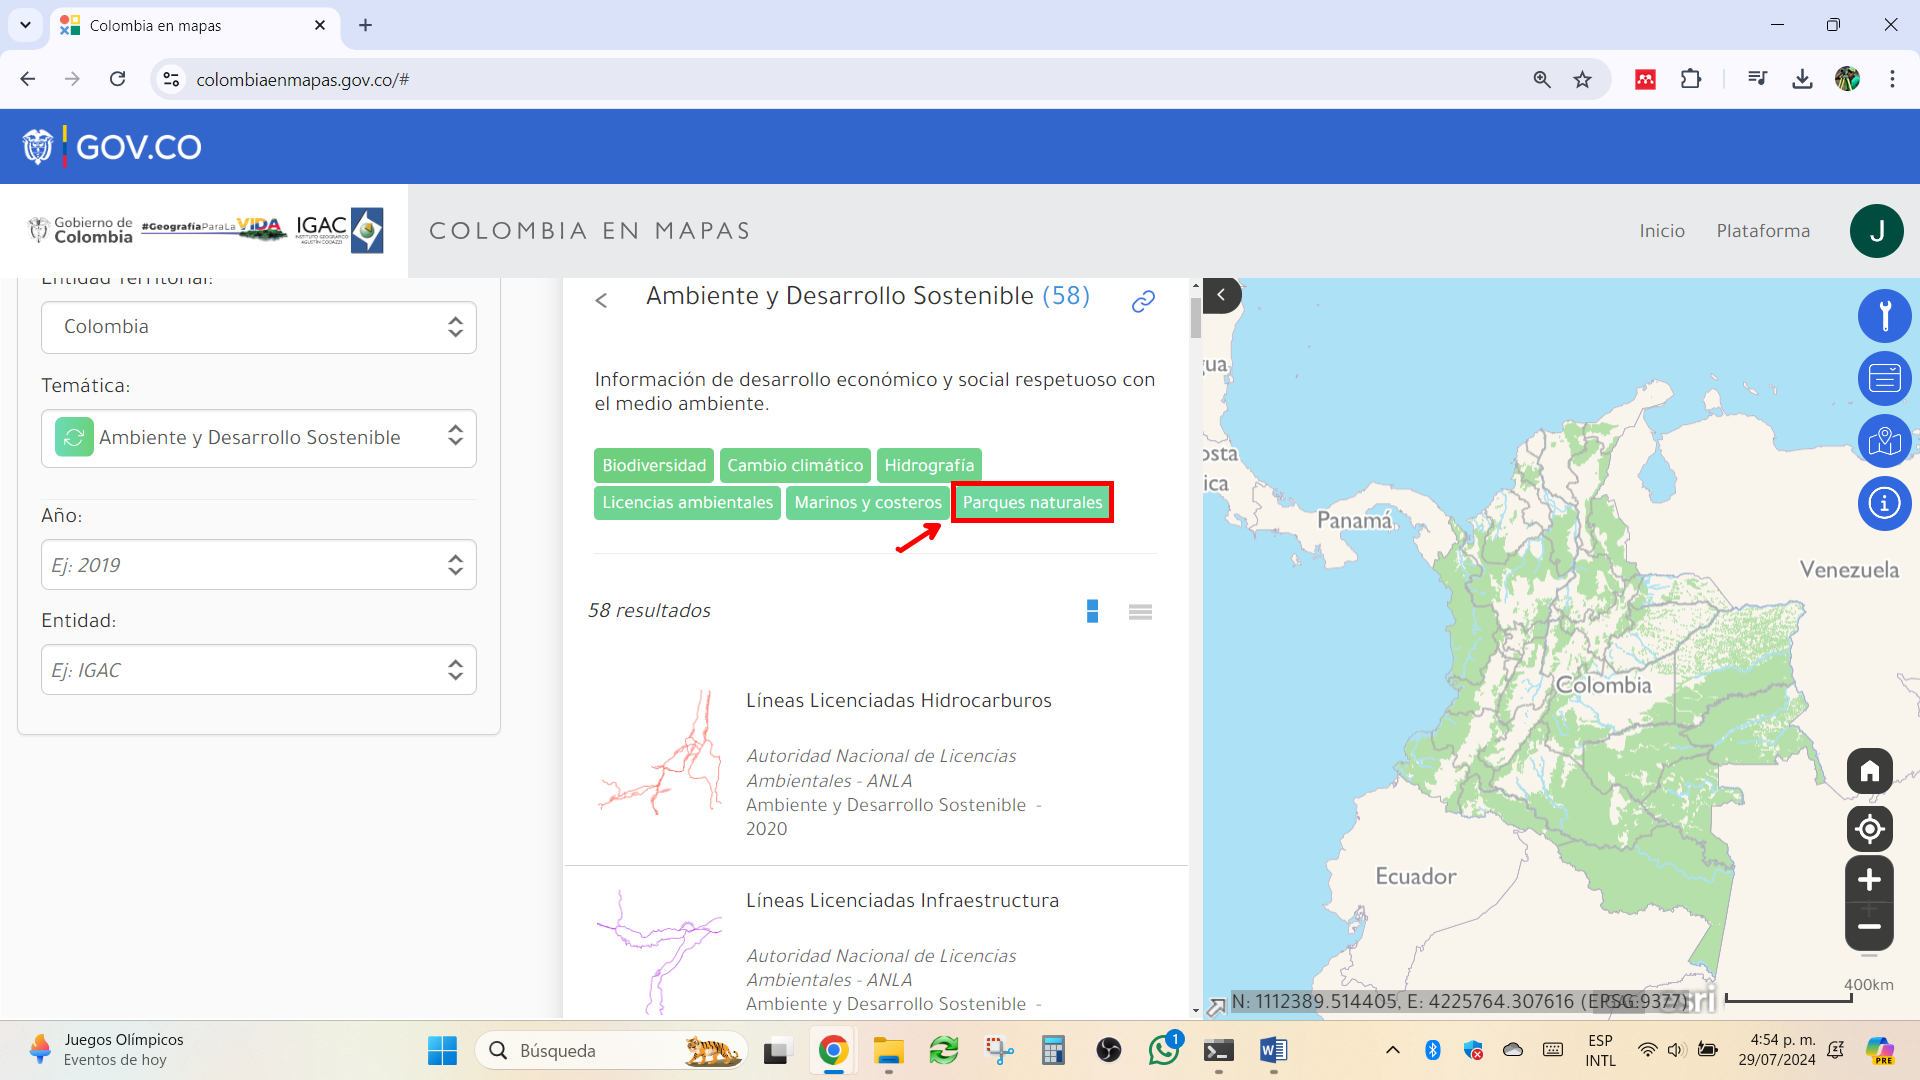Locate my position with crosshair button
1920x1080 pixels.
1869,829
